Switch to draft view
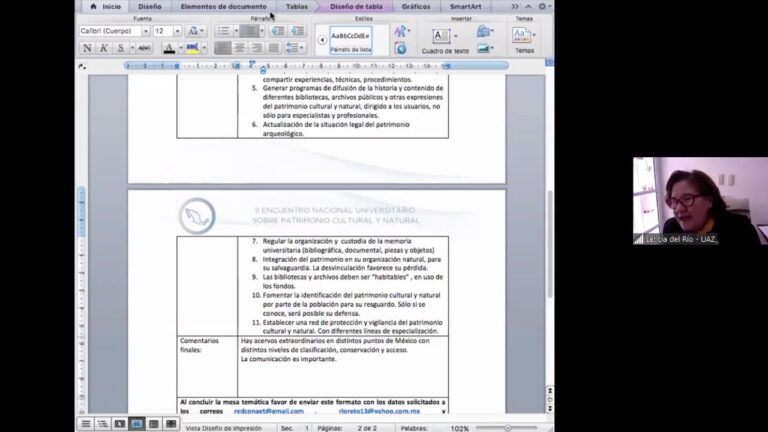This screenshot has width=768, height=432. tap(86, 424)
